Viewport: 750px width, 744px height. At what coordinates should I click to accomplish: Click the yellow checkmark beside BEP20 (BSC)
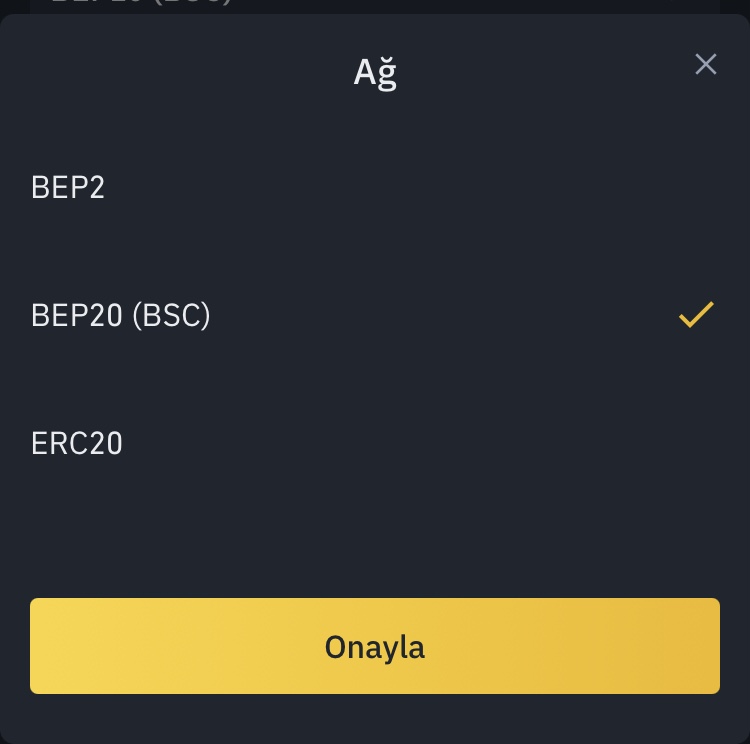(x=696, y=315)
